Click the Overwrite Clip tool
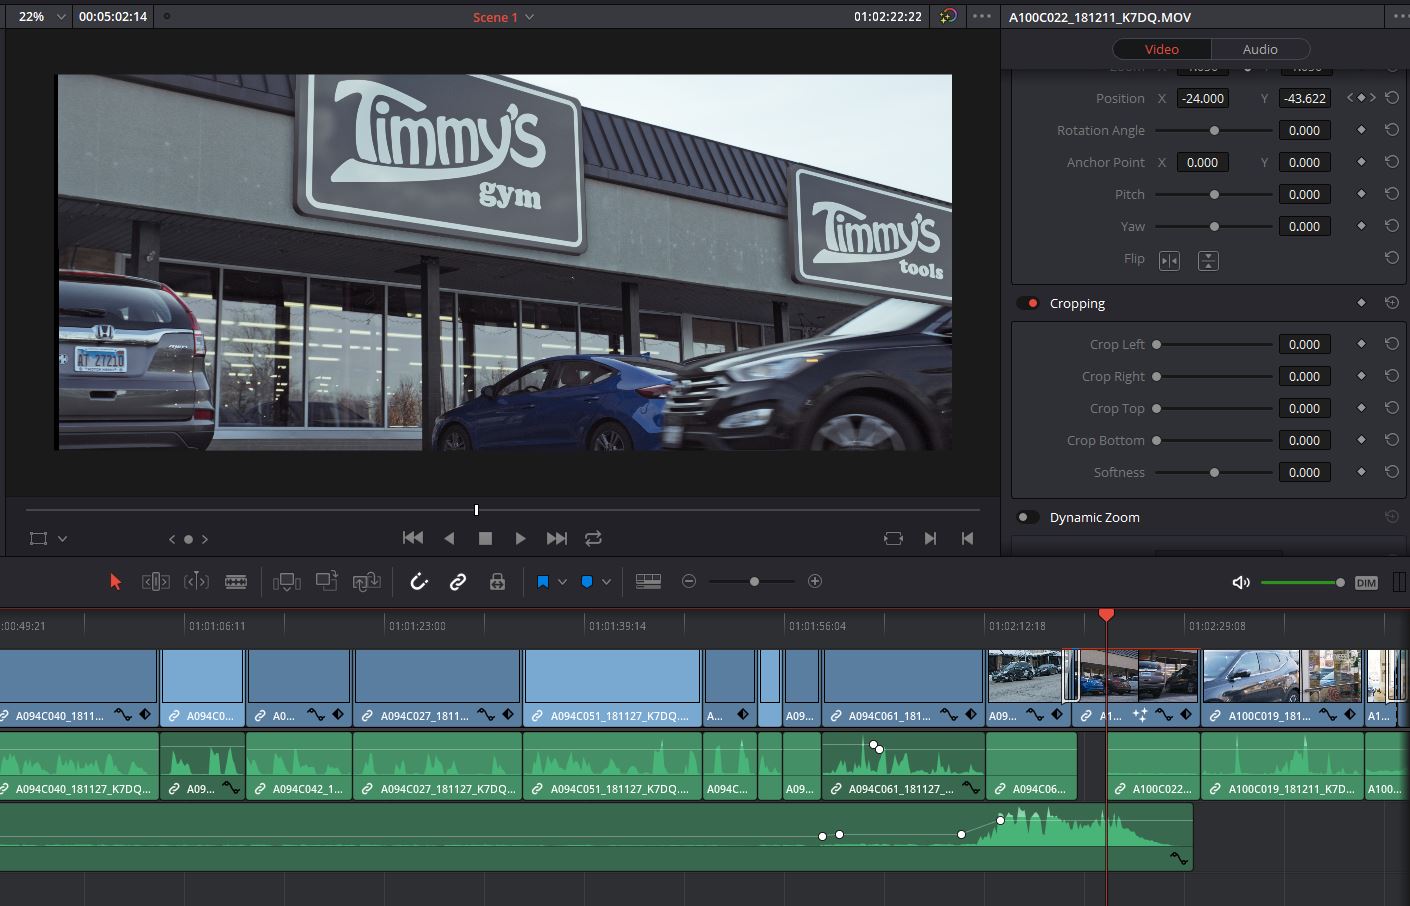This screenshot has height=906, width=1410. [327, 581]
